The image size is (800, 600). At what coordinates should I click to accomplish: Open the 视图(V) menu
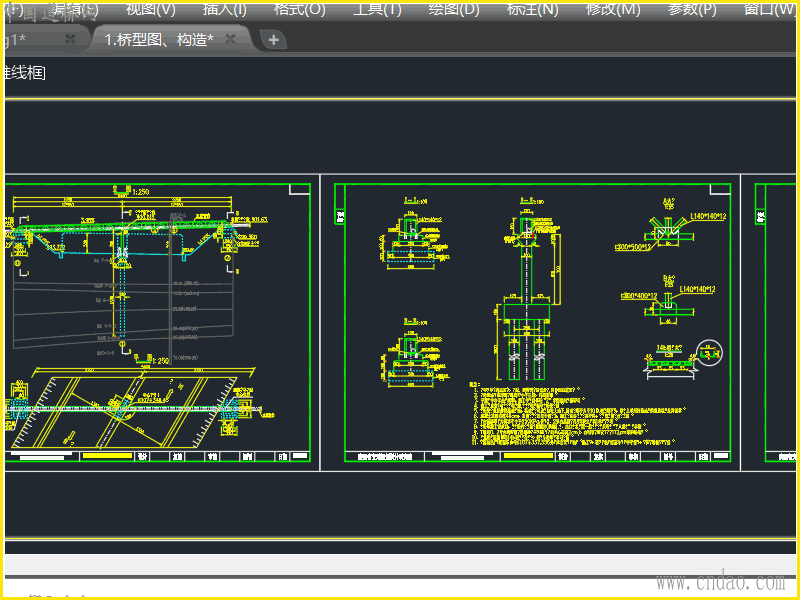point(150,9)
